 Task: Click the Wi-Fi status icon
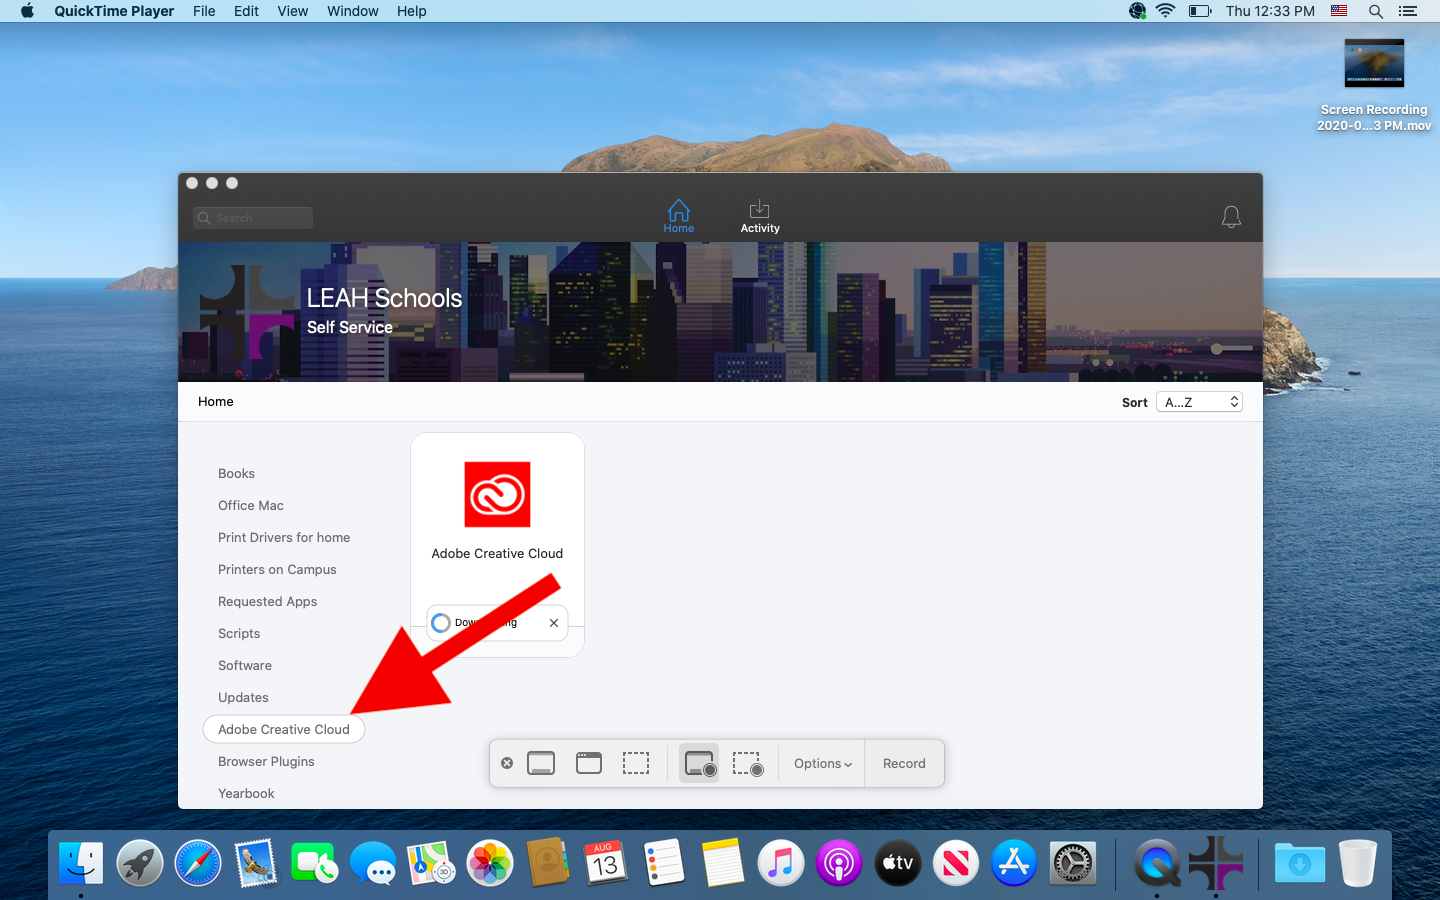coord(1166,11)
